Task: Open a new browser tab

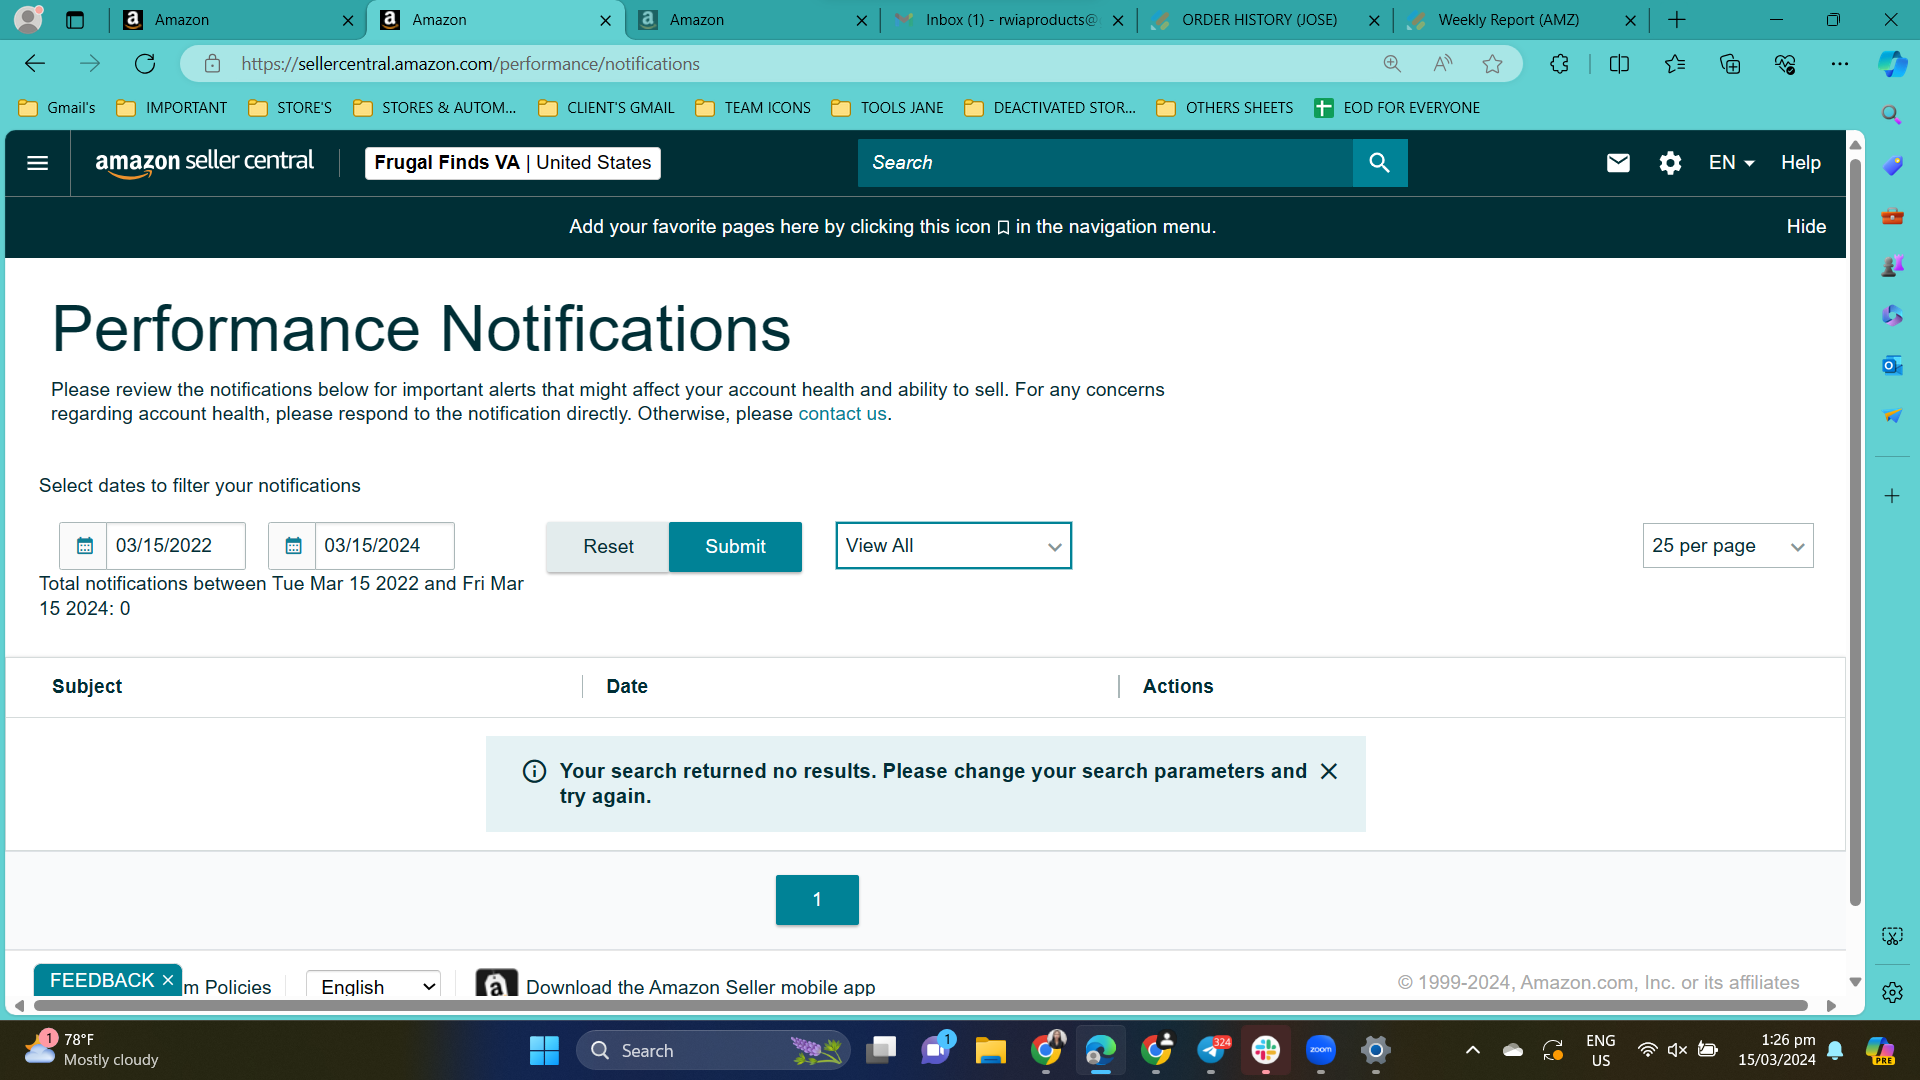Action: pyautogui.click(x=1677, y=20)
